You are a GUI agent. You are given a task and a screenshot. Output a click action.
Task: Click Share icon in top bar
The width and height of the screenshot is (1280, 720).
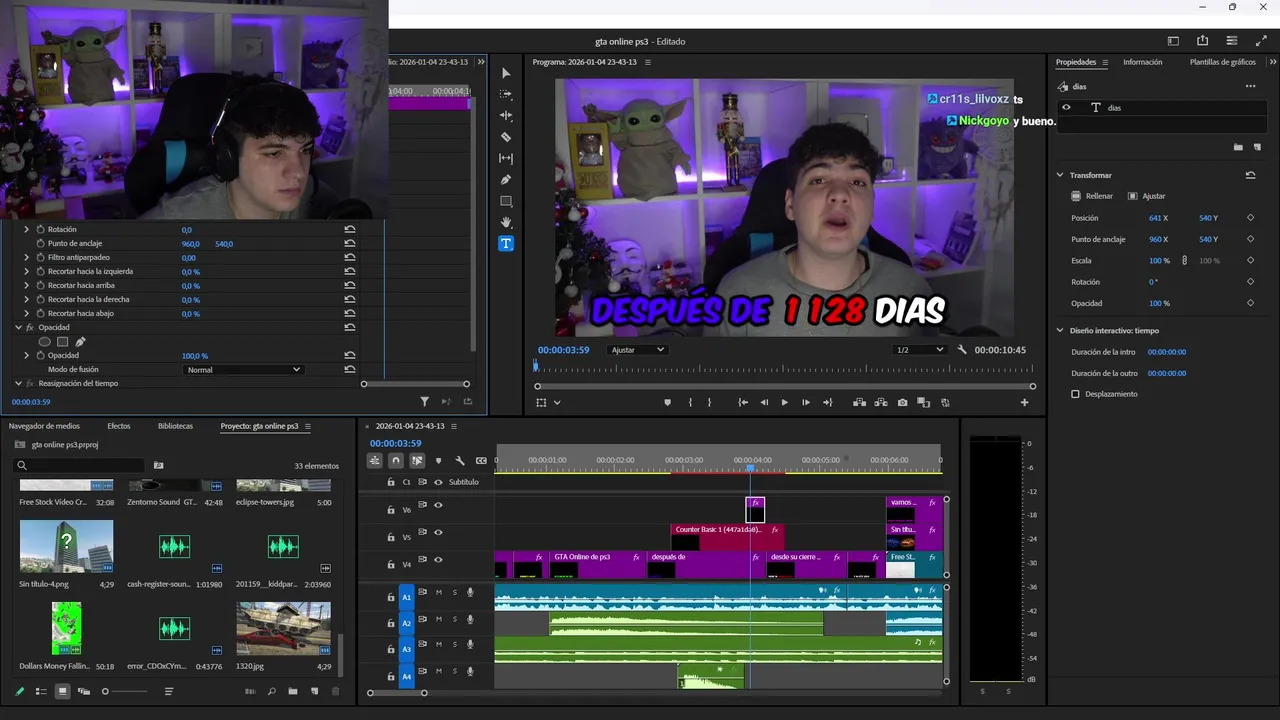point(1202,41)
